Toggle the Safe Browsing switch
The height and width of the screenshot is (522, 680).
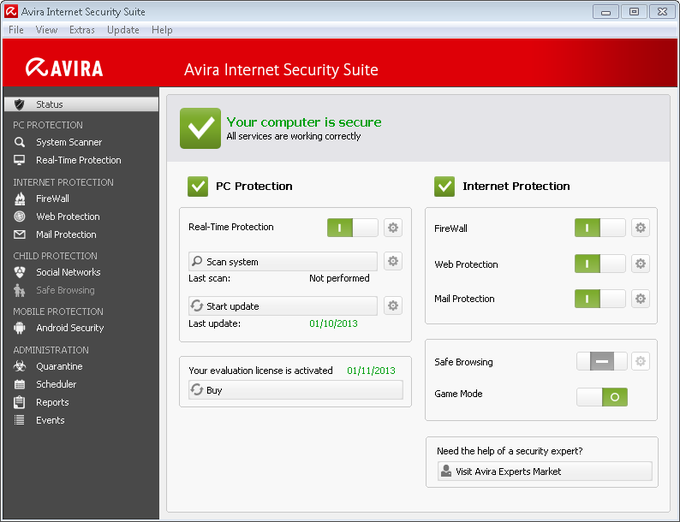(x=602, y=361)
